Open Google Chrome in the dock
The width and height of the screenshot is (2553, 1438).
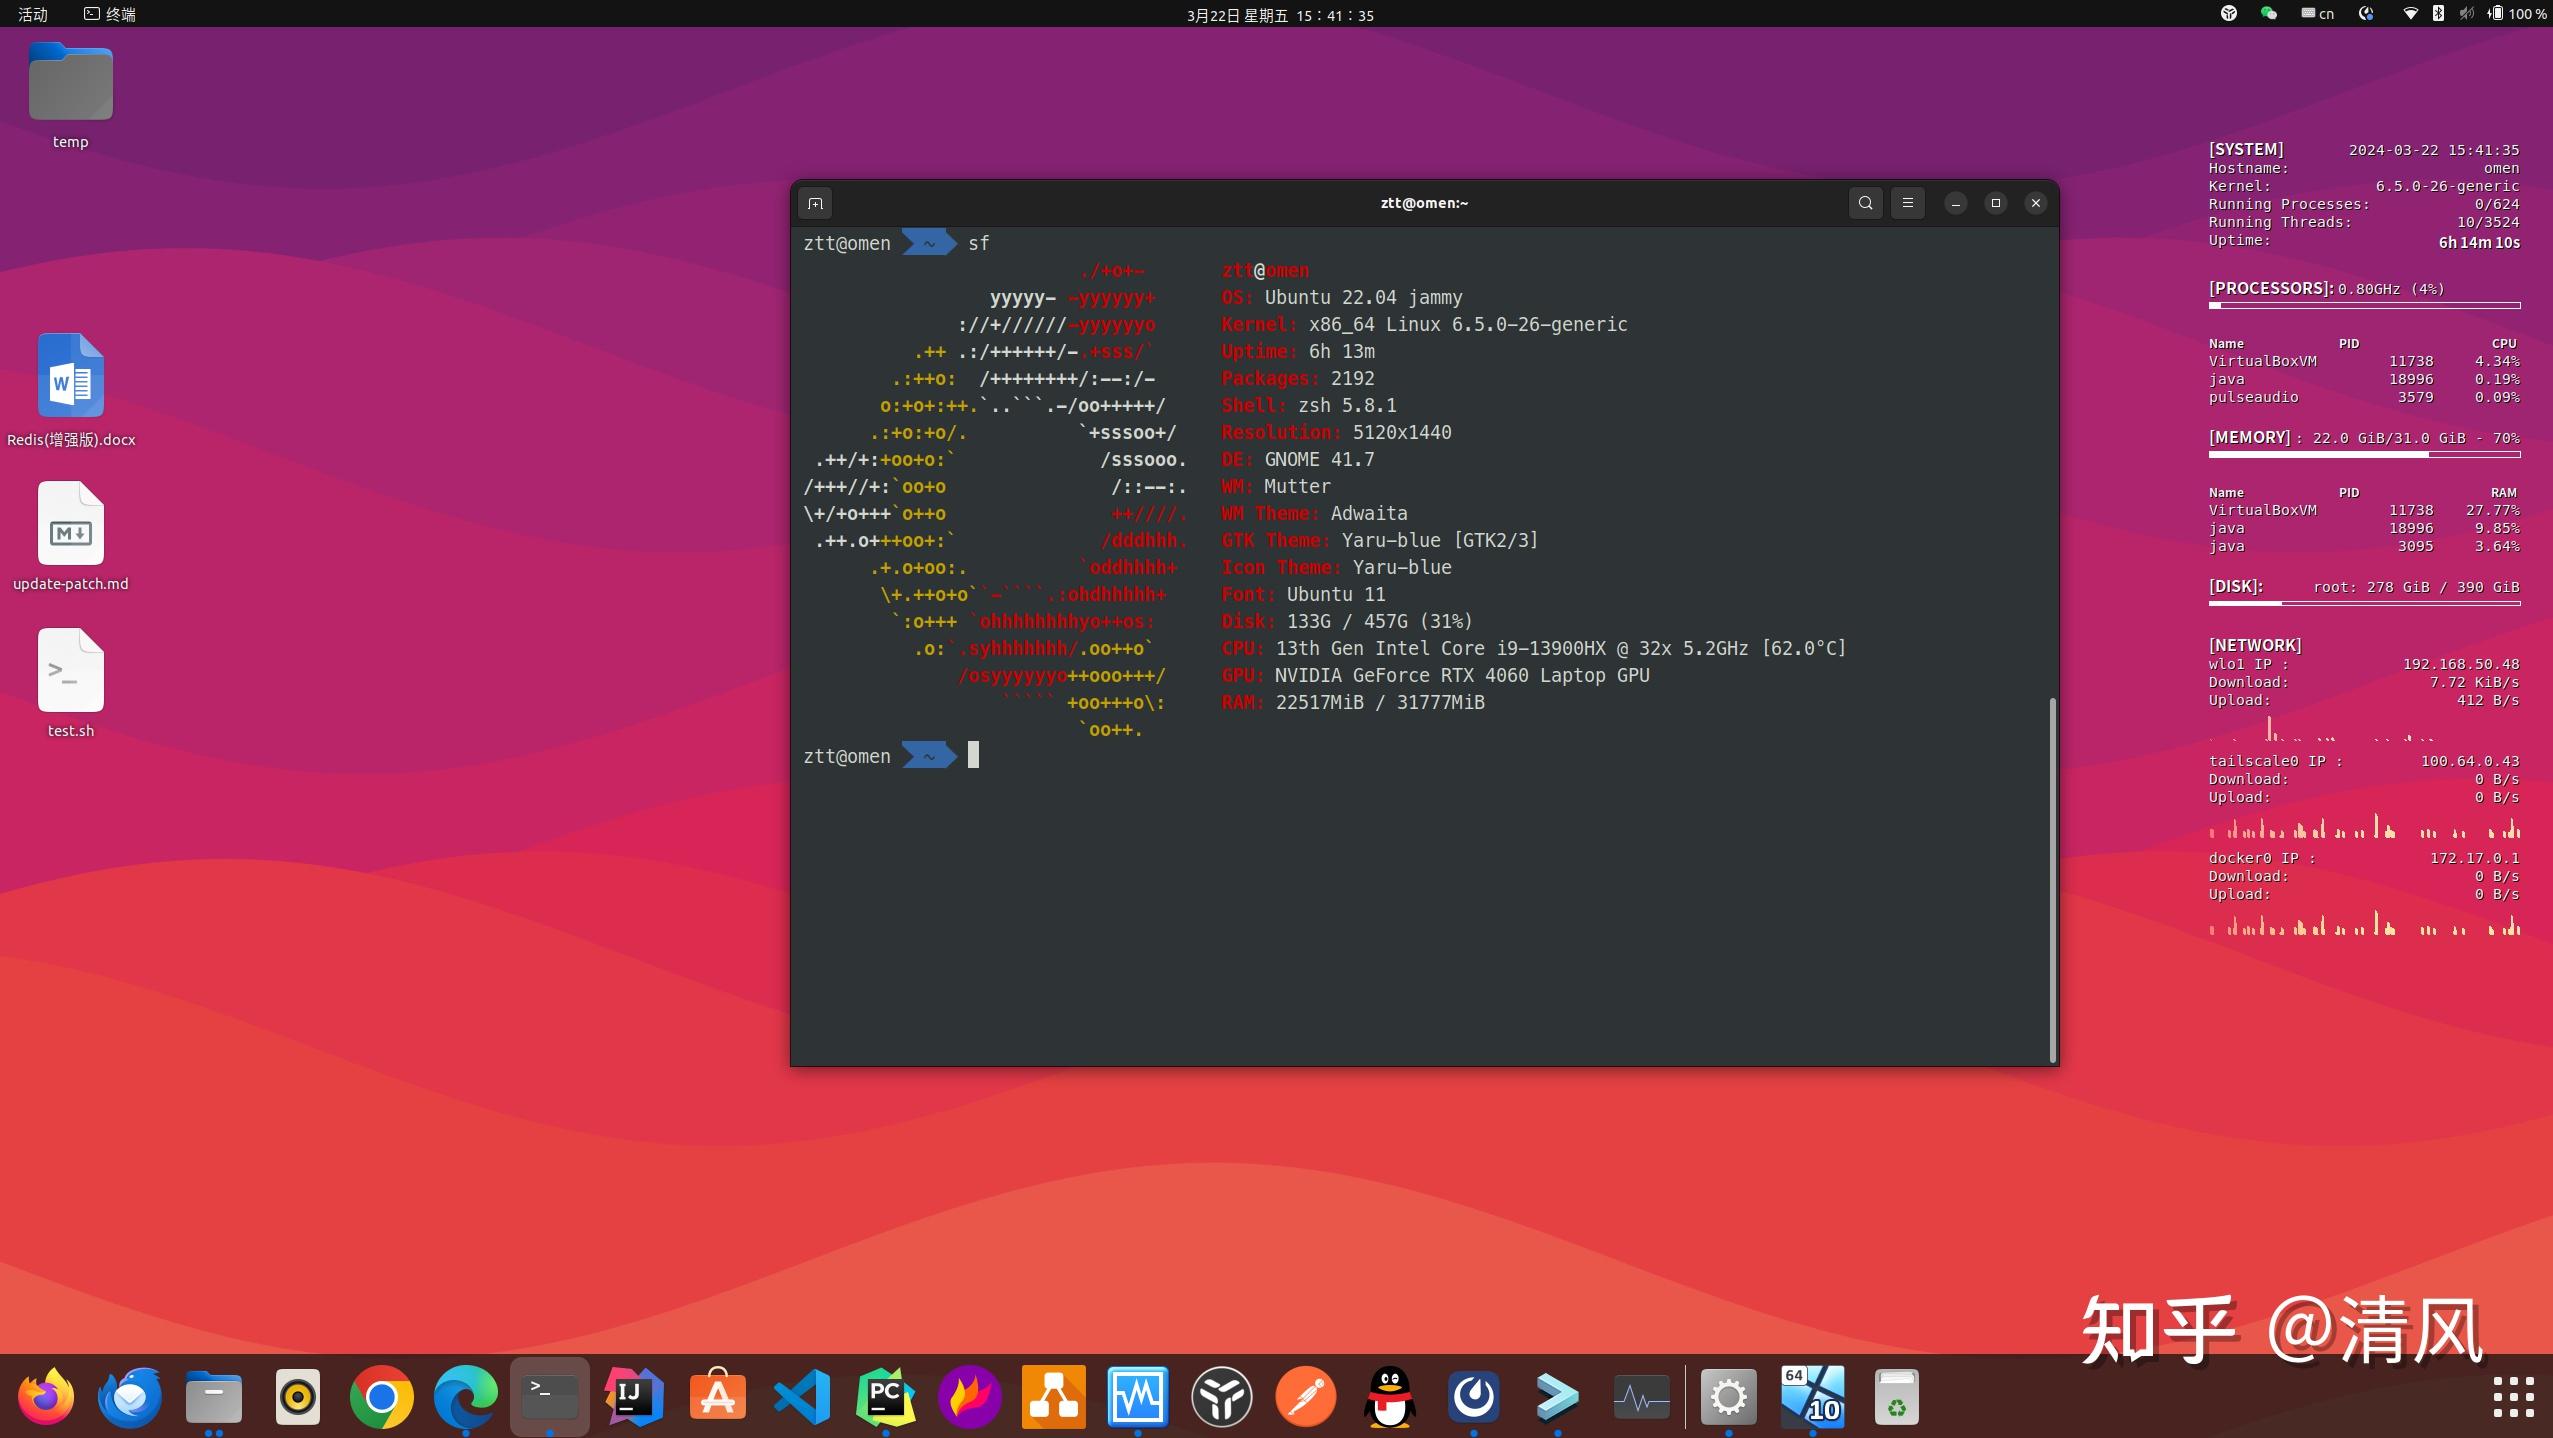coord(381,1396)
